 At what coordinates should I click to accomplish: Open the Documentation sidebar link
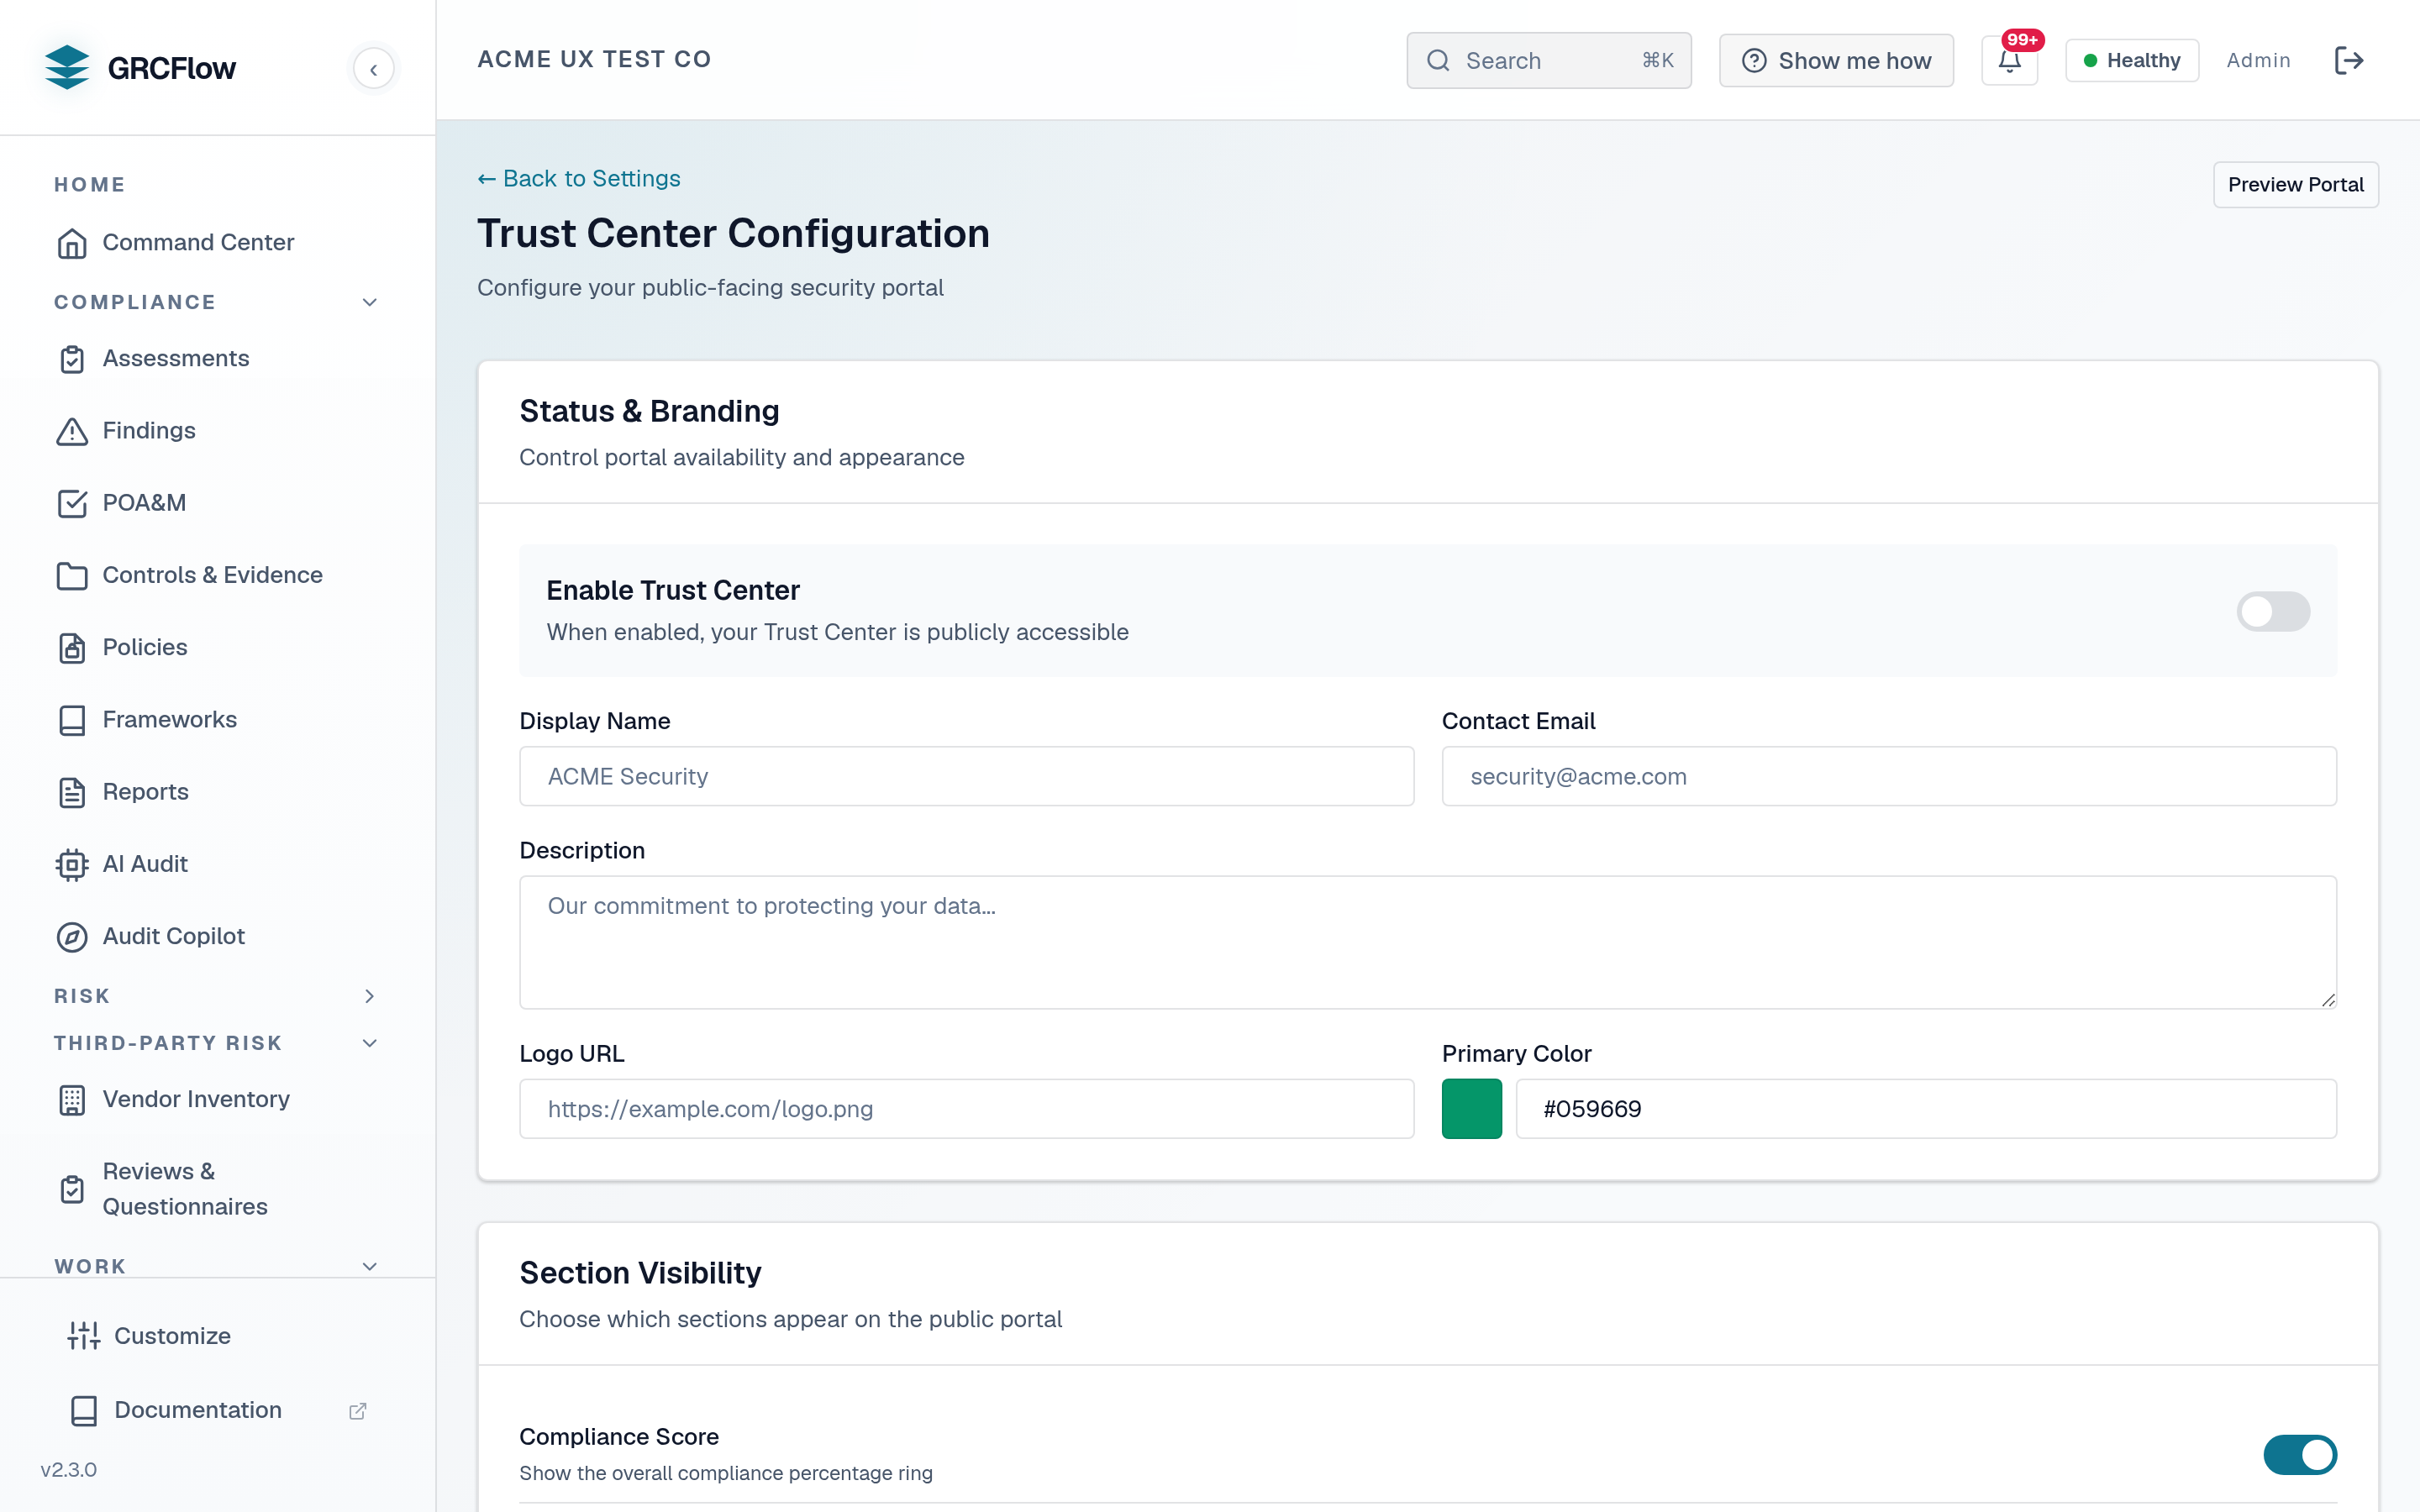217,1410
